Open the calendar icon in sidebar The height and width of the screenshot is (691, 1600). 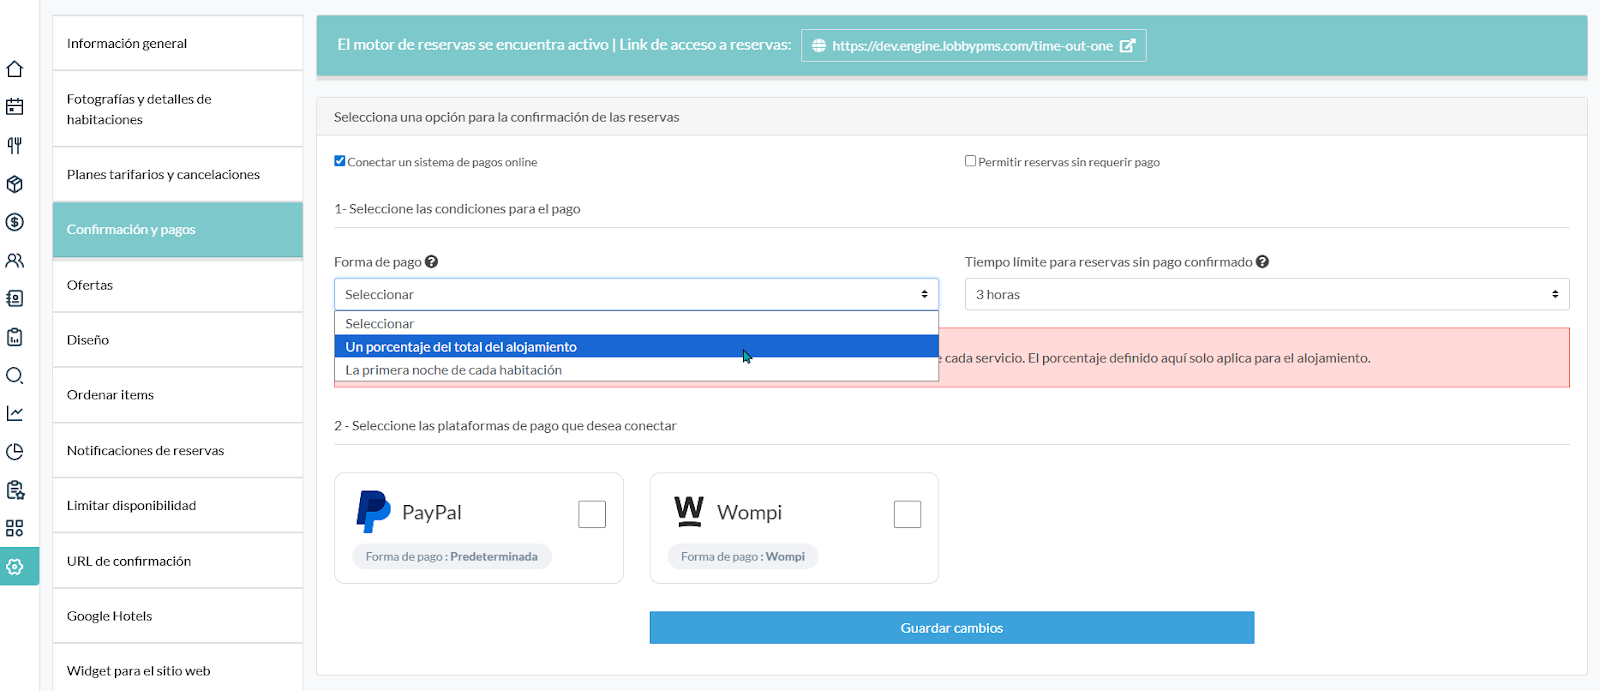pyautogui.click(x=15, y=107)
